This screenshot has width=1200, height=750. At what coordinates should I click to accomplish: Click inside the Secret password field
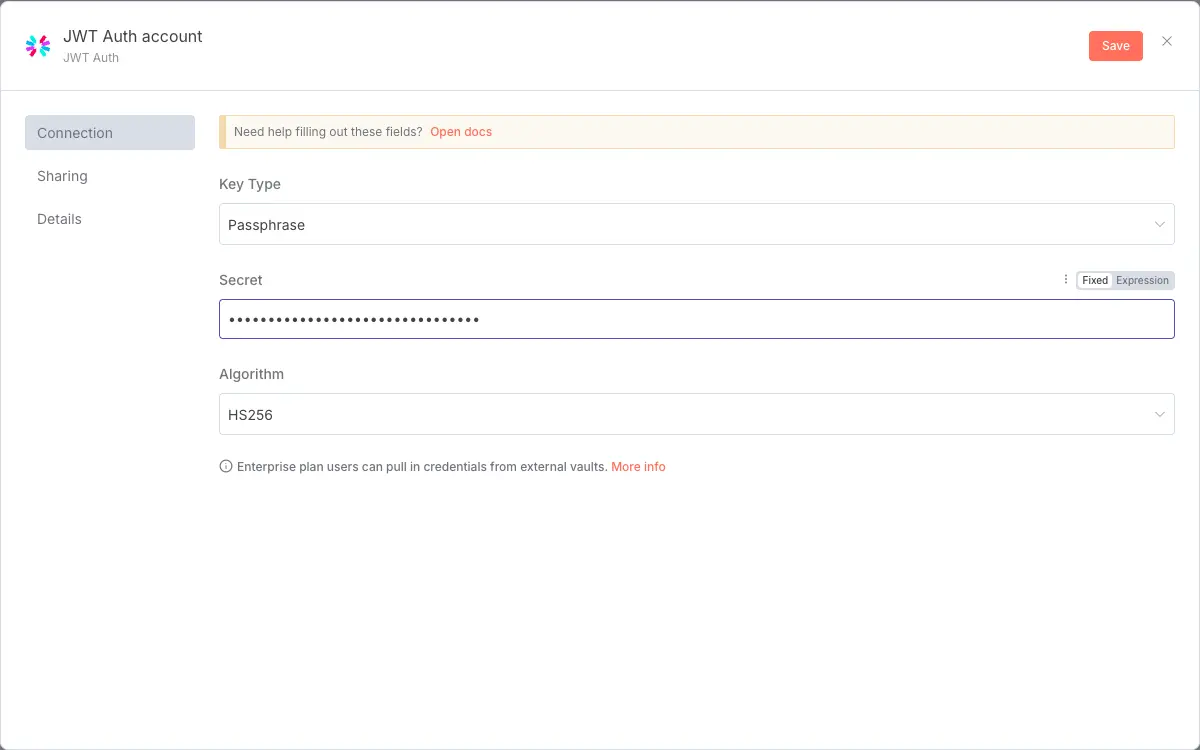coord(697,318)
